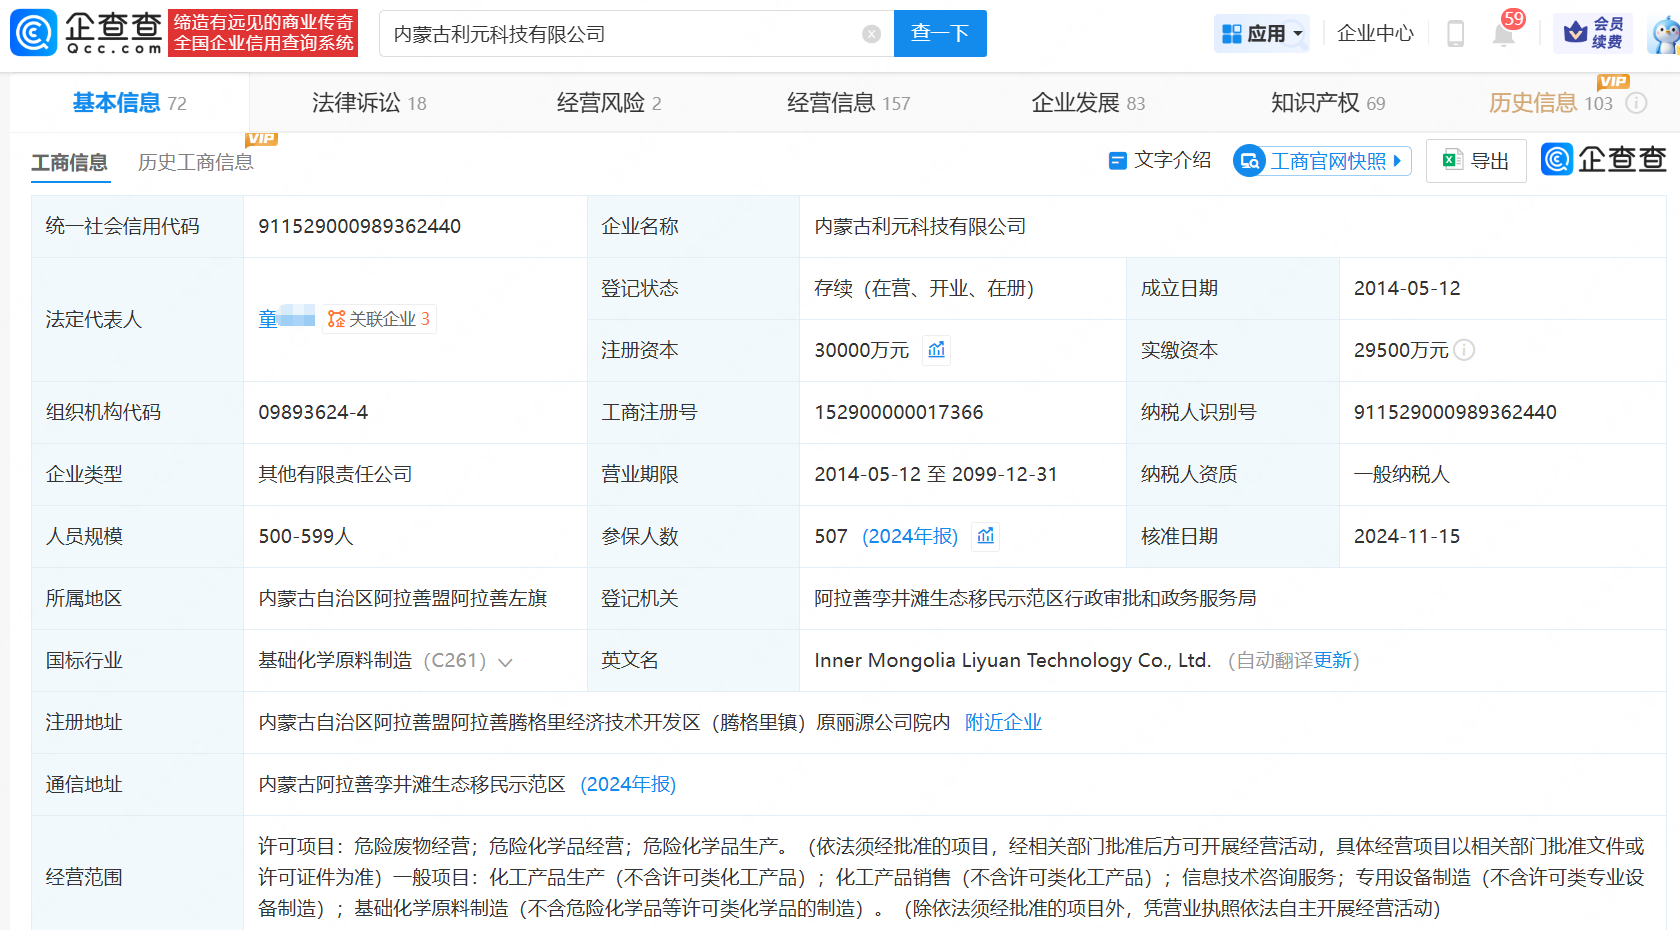
Task: Focus the company name search field
Action: pyautogui.click(x=620, y=34)
